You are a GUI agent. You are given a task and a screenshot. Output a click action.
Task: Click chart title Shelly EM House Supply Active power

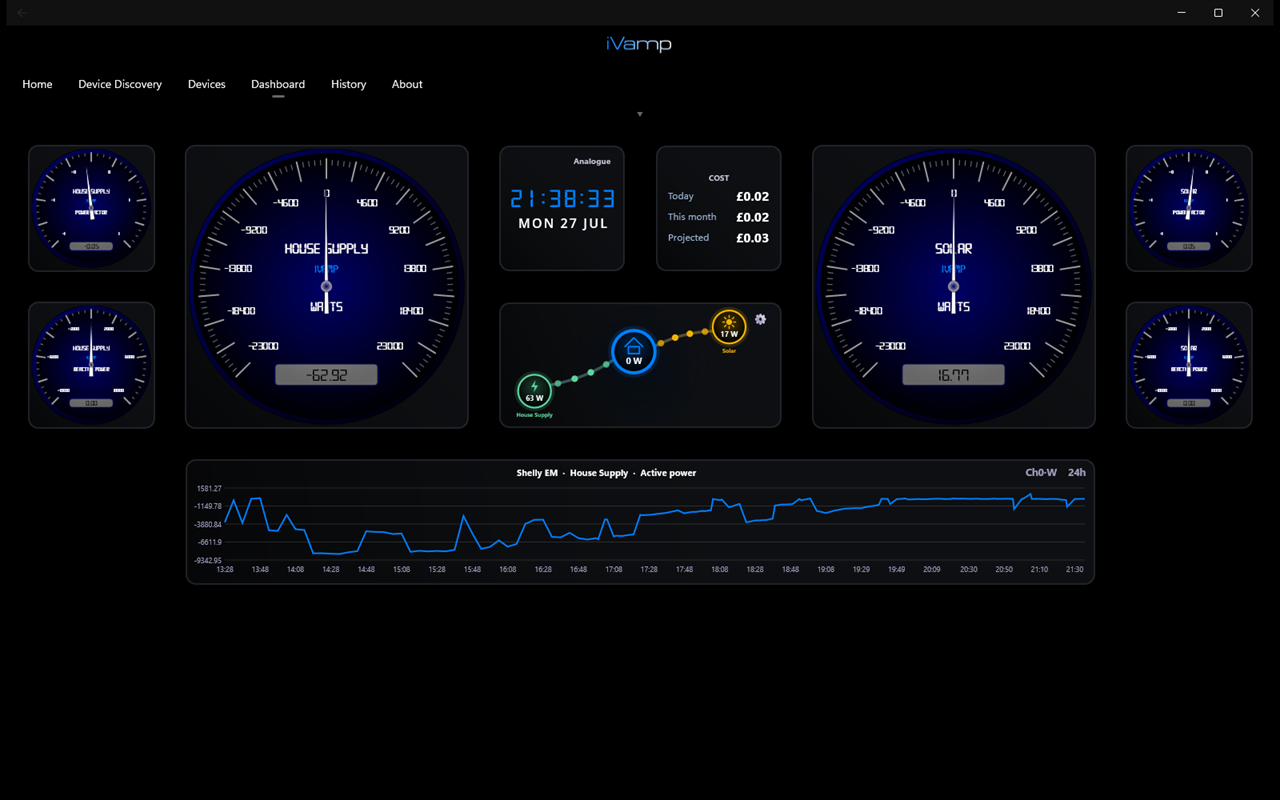(x=606, y=473)
